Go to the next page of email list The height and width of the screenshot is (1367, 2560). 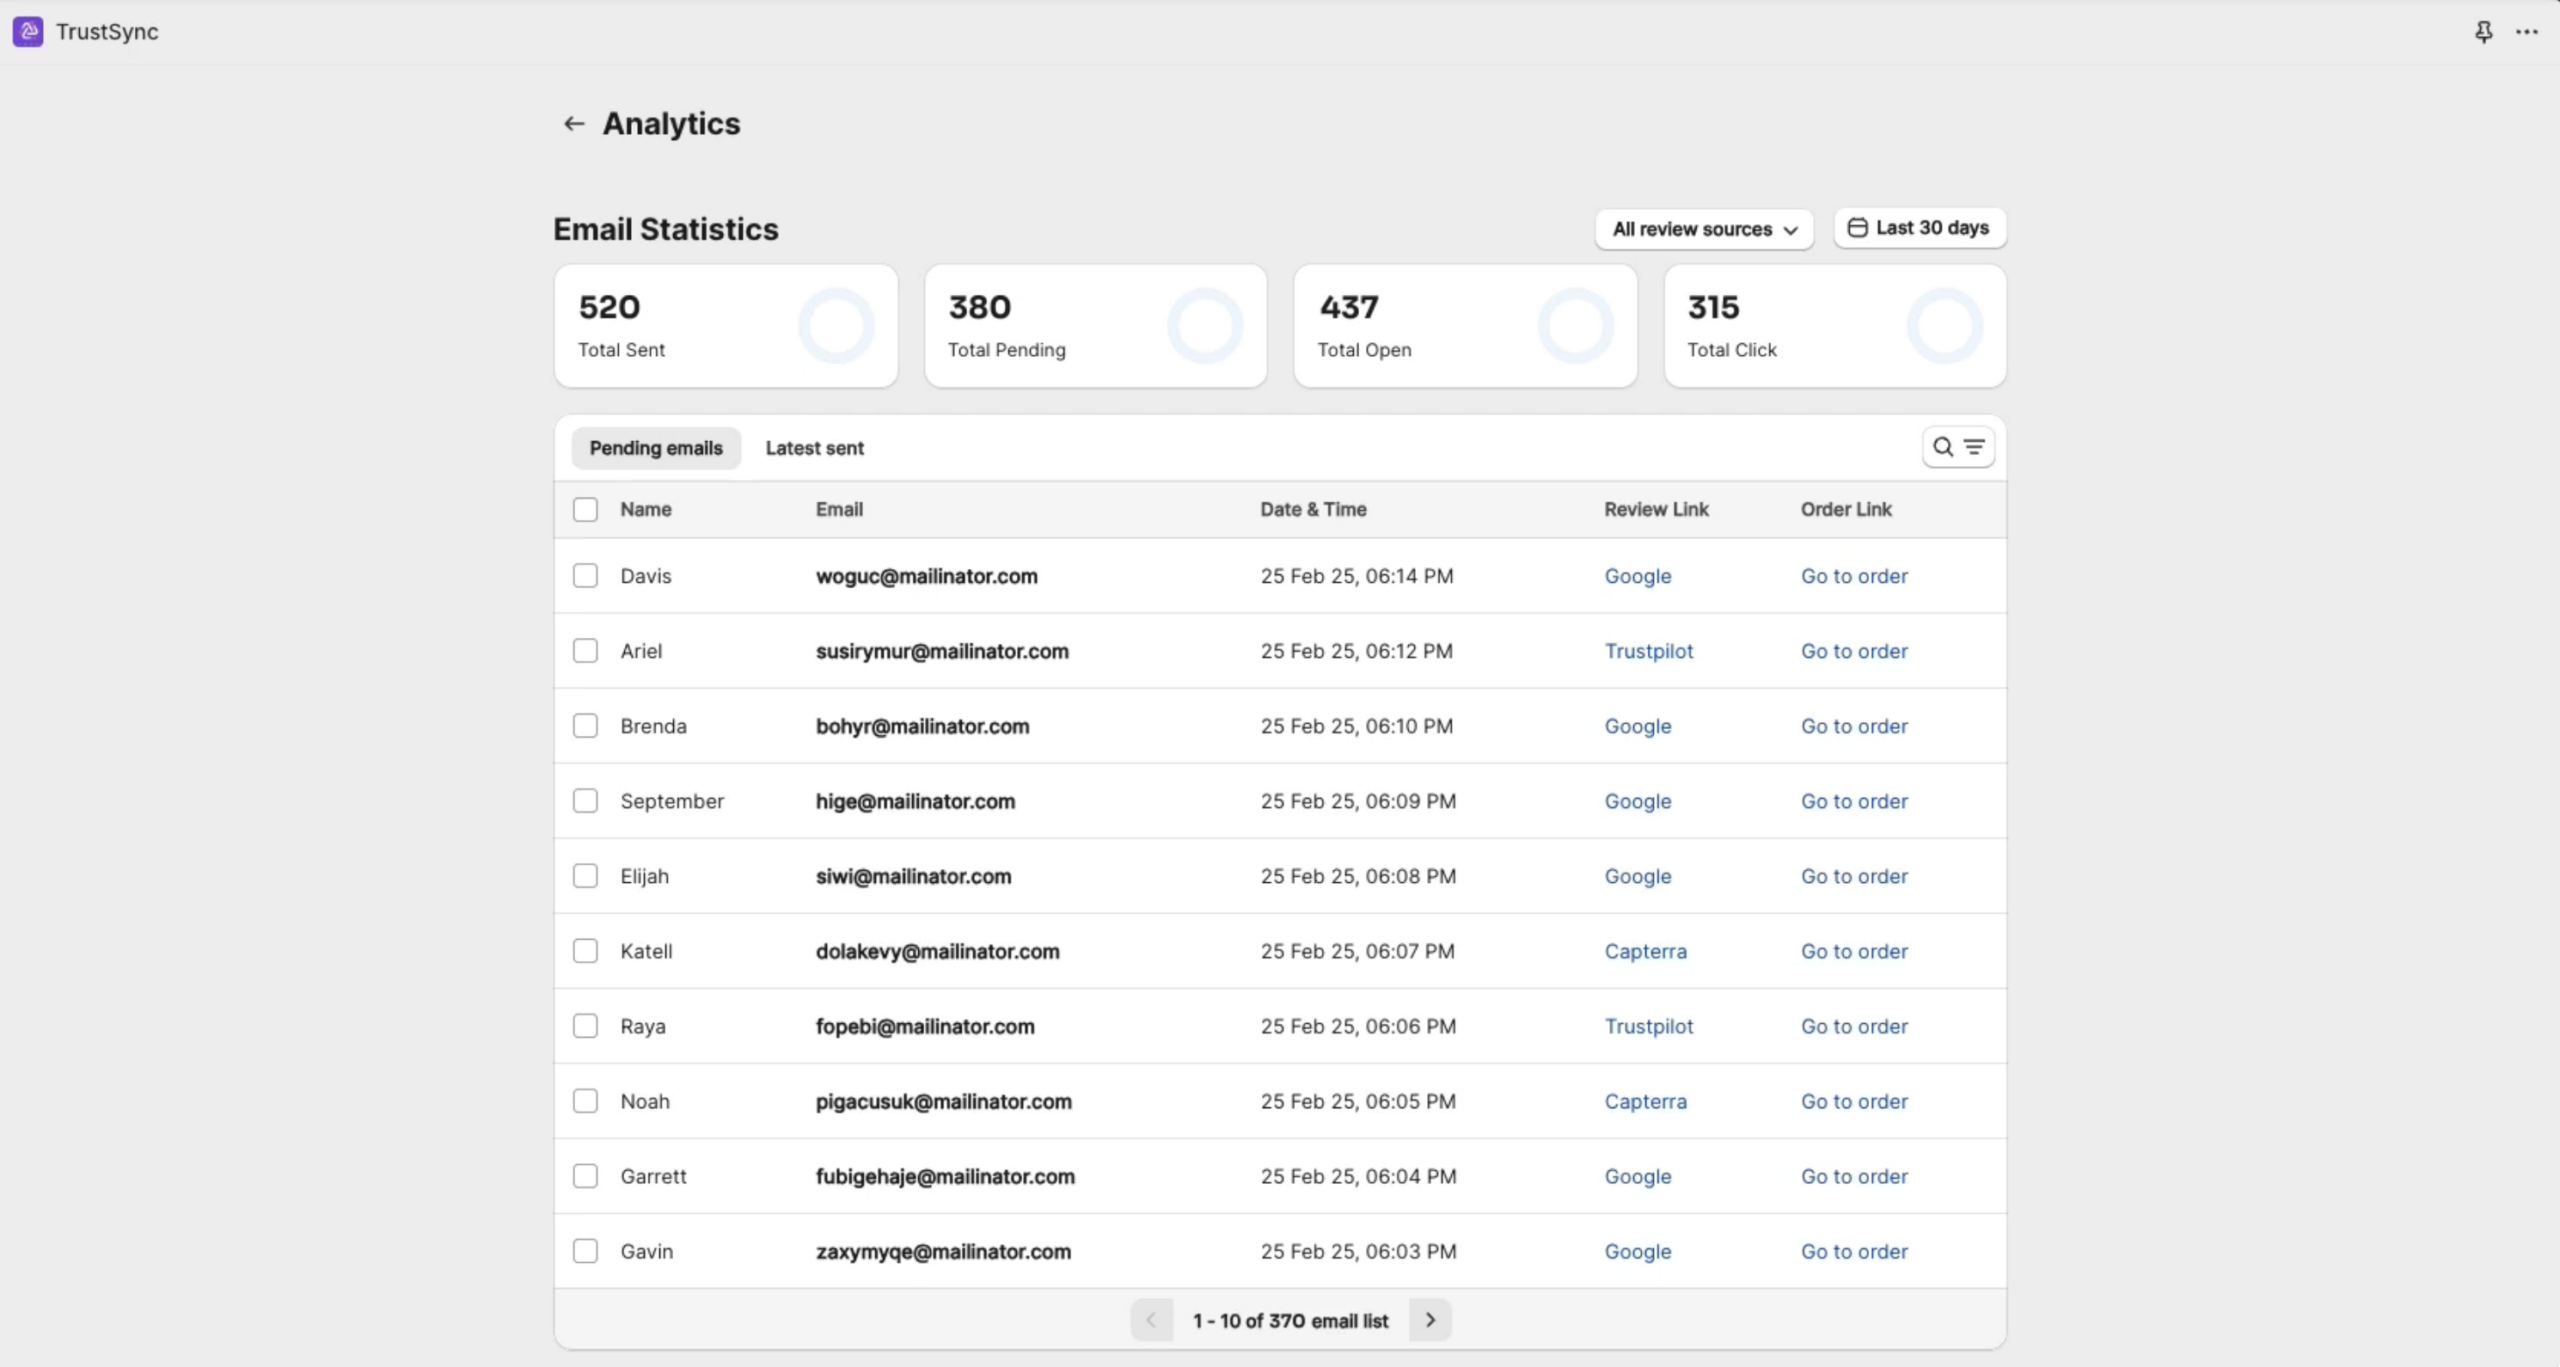1430,1320
